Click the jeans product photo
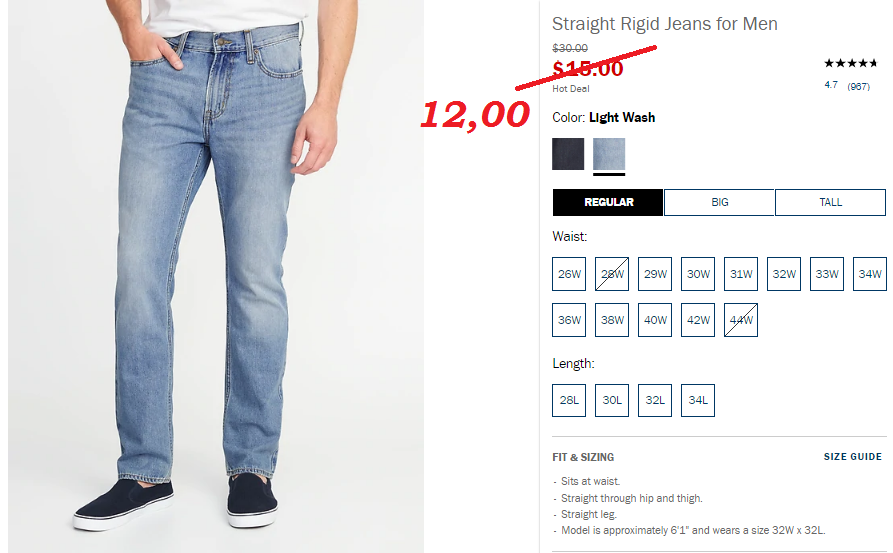 [x=216, y=276]
